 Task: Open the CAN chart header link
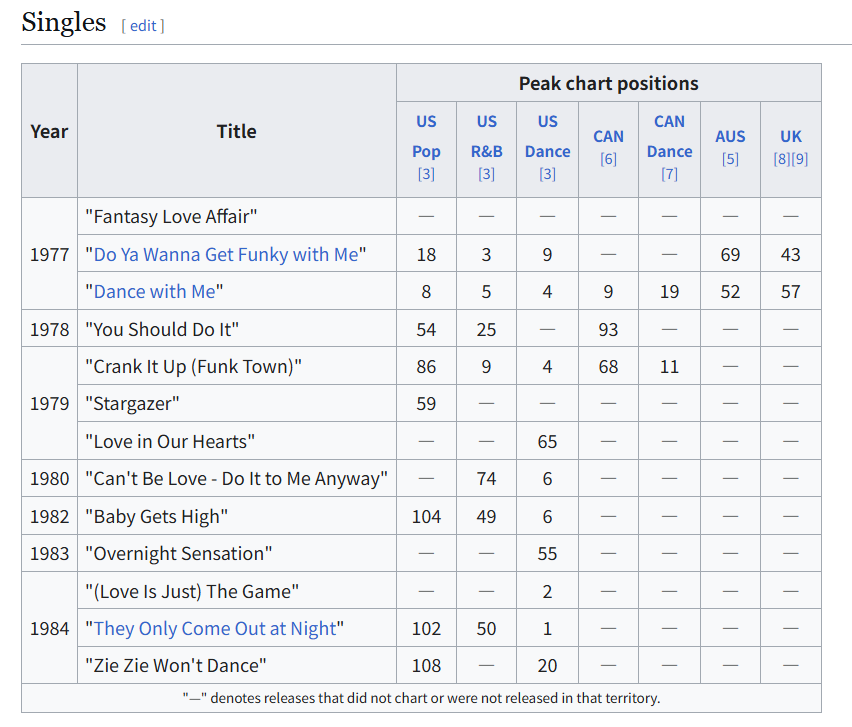608,136
